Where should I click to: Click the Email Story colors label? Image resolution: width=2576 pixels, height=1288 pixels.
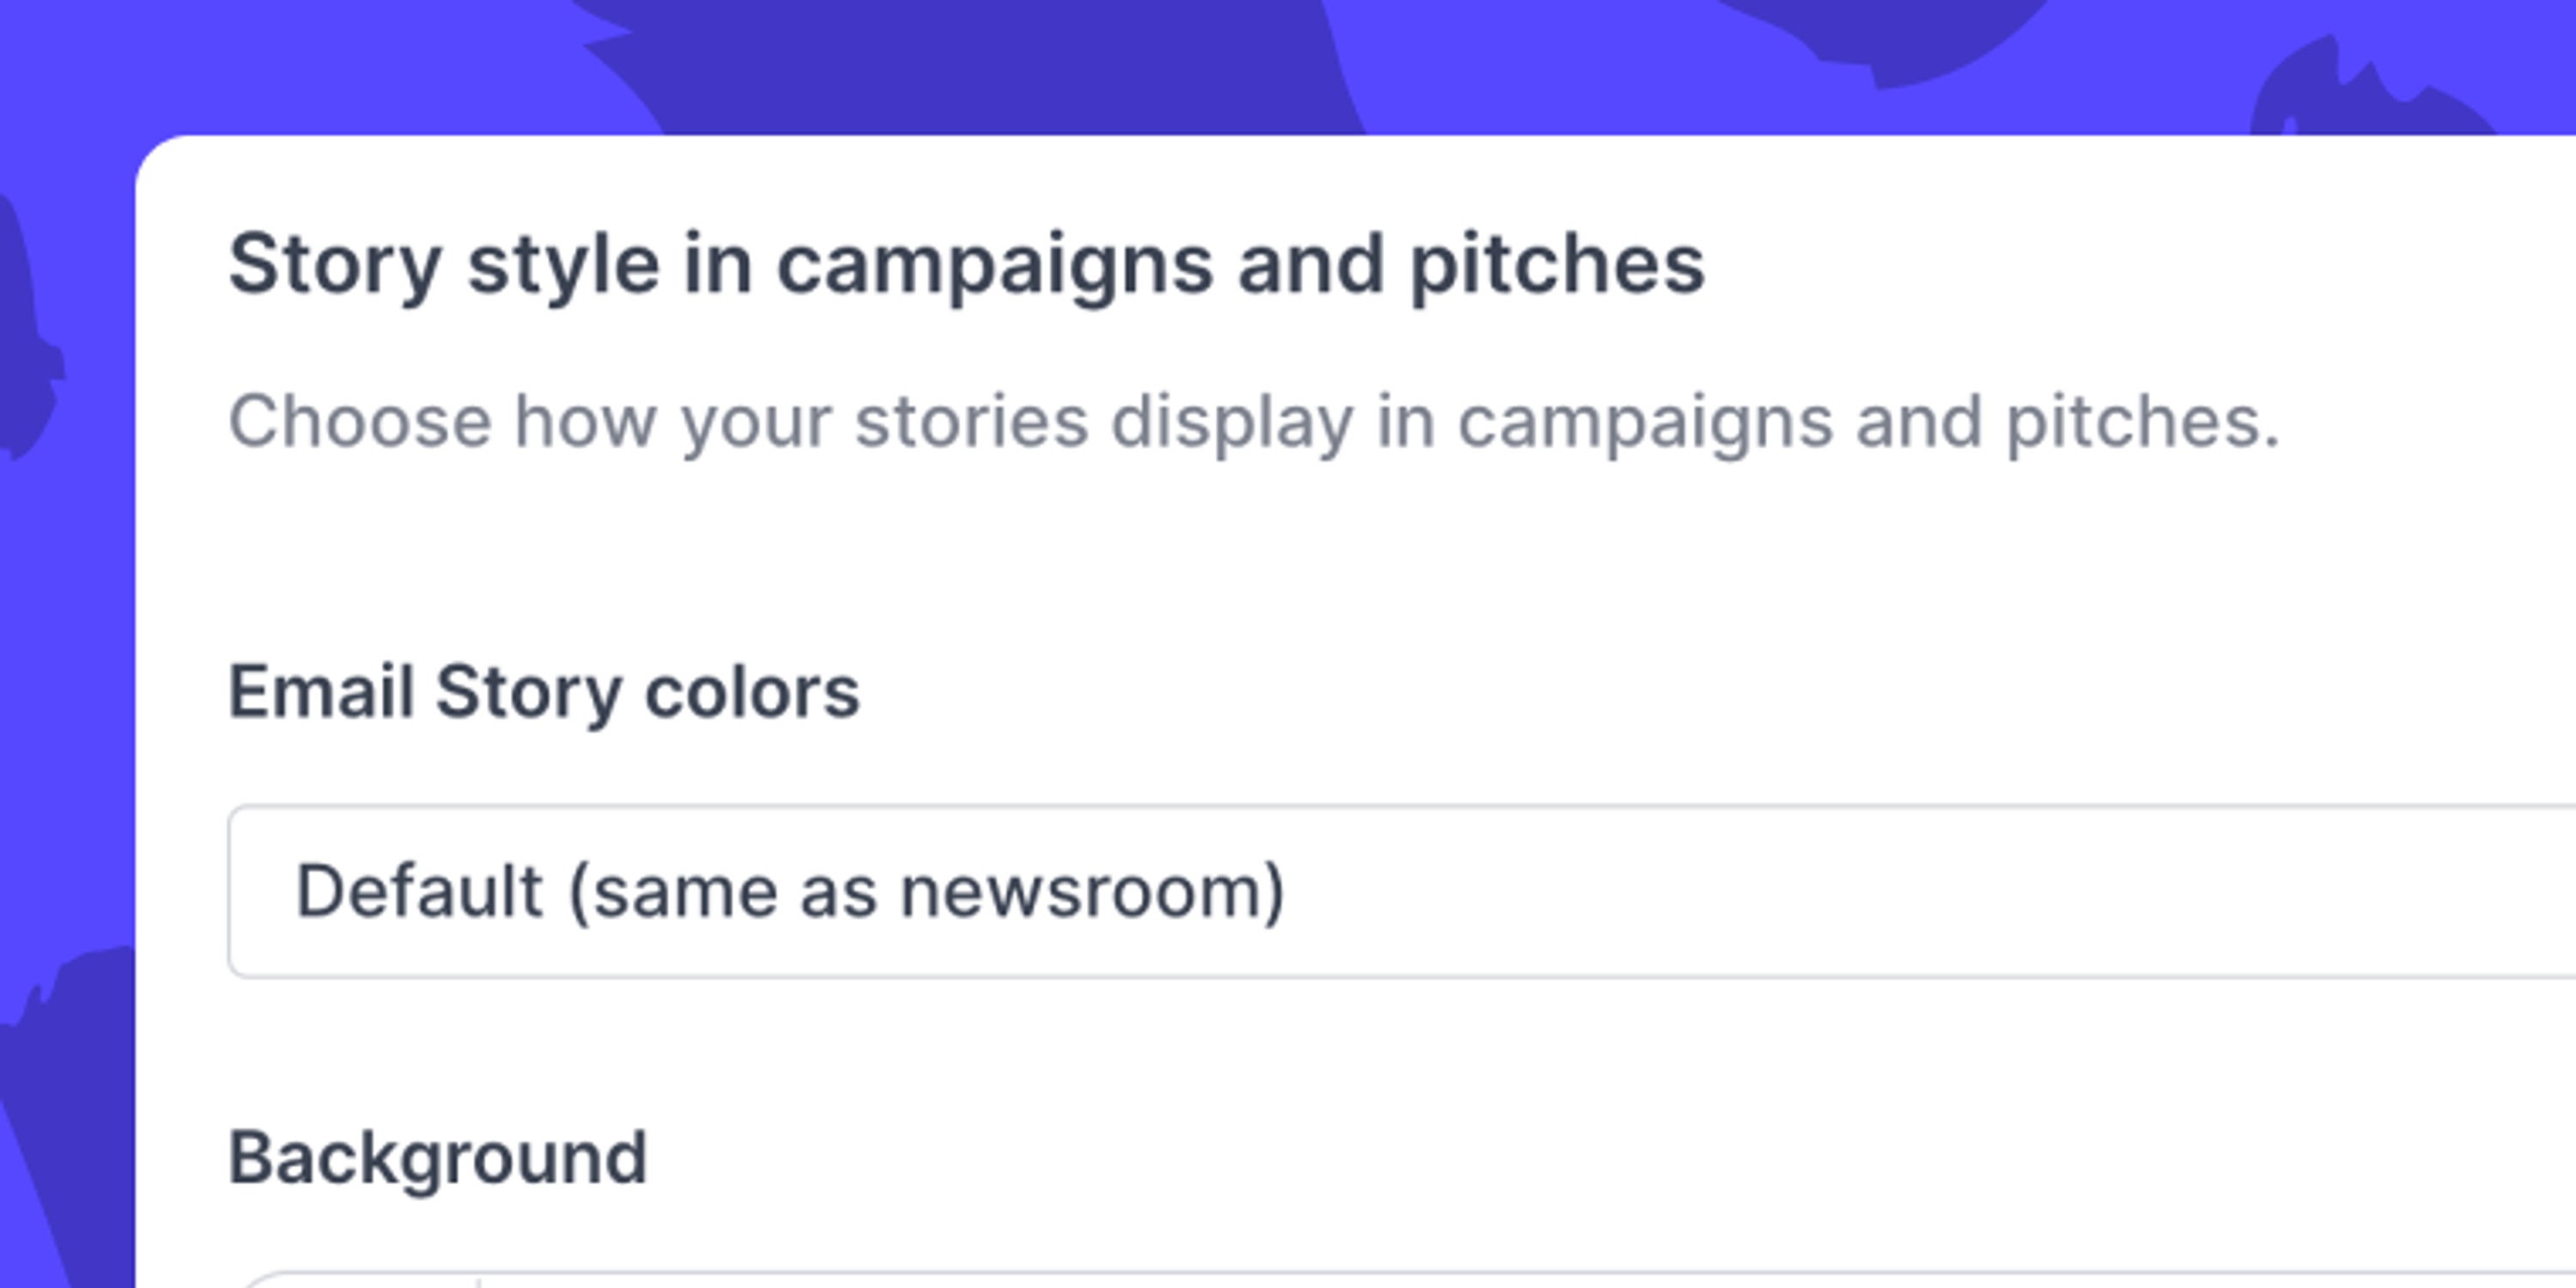tap(546, 690)
